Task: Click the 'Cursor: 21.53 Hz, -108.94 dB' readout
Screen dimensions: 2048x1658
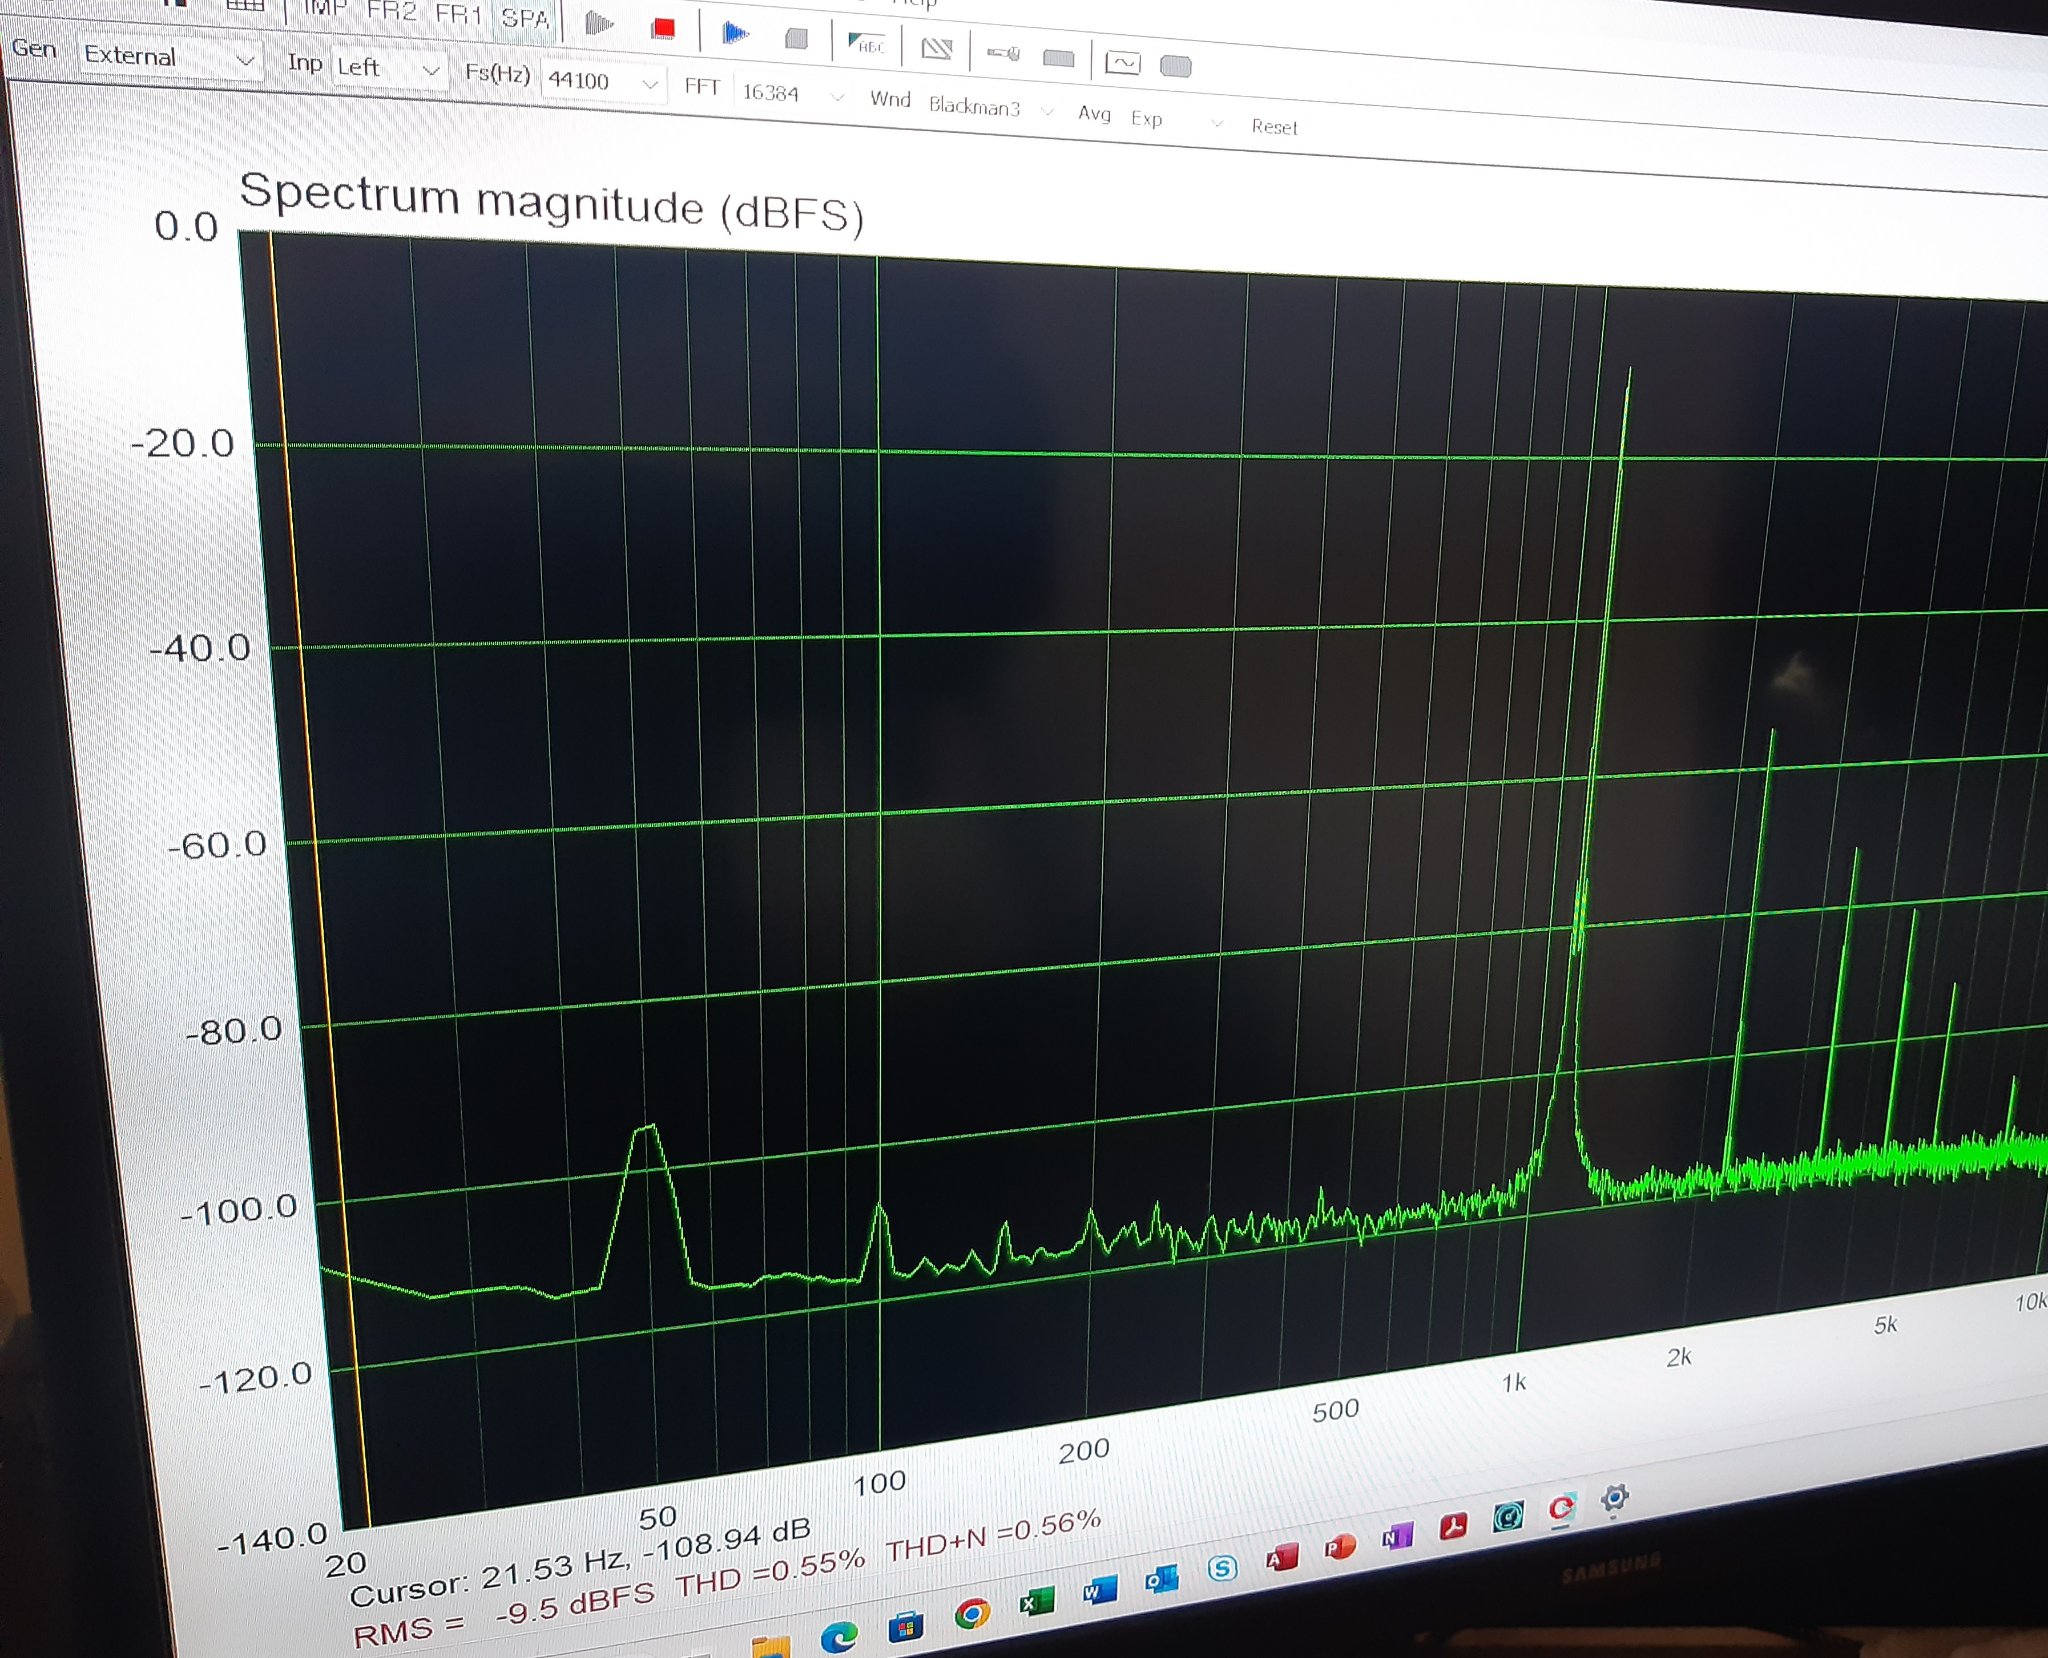Action: pyautogui.click(x=580, y=1564)
